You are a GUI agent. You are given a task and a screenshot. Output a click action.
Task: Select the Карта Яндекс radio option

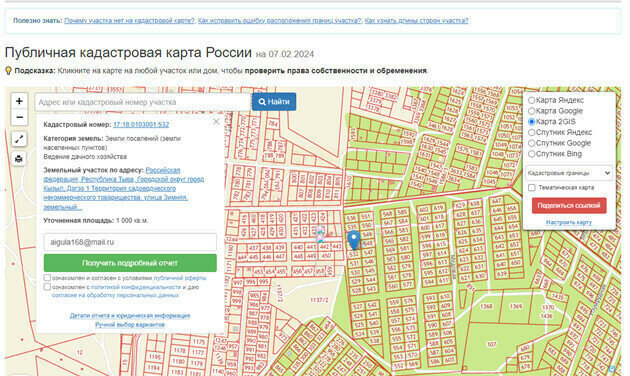point(531,100)
